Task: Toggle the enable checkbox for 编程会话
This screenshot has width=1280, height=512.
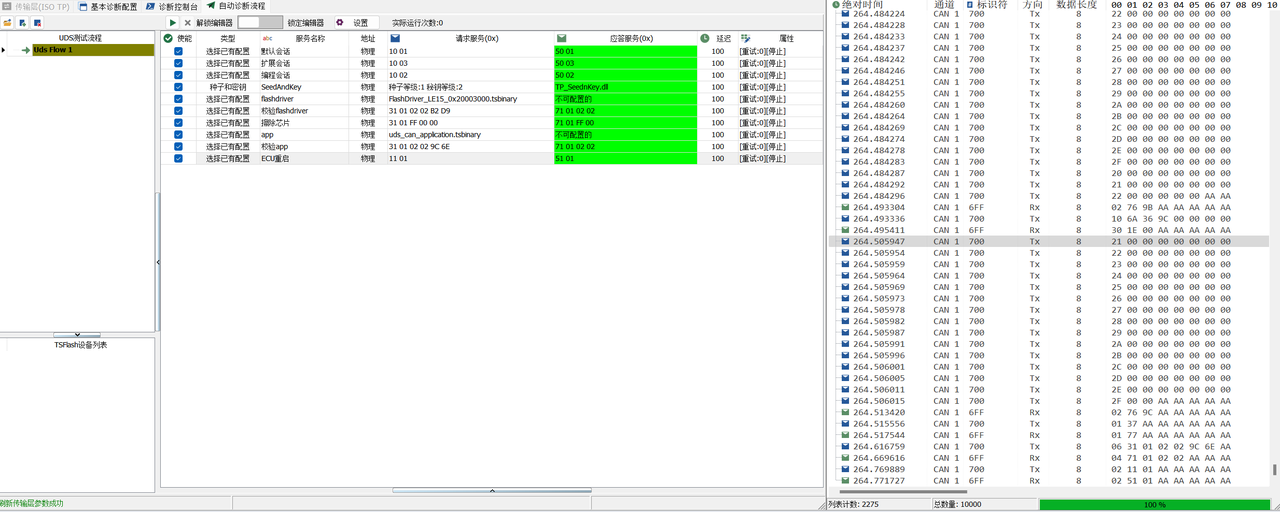Action: point(178,75)
